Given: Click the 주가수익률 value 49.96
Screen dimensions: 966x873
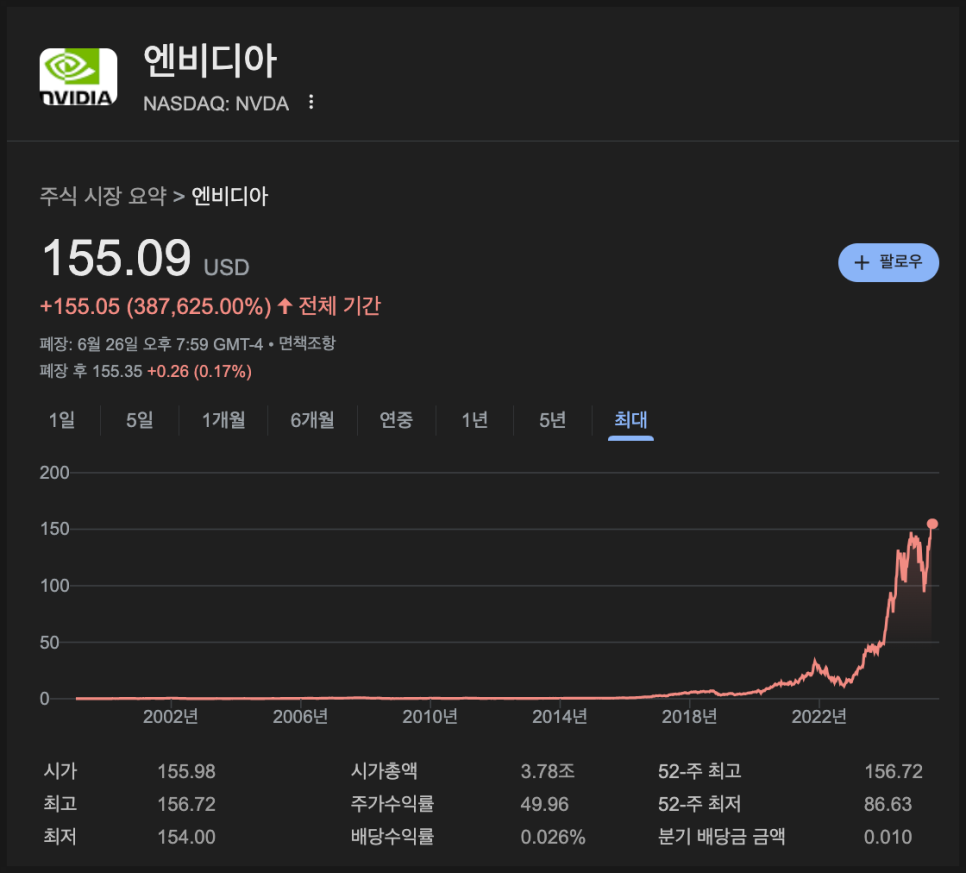Looking at the screenshot, I should (x=545, y=804).
